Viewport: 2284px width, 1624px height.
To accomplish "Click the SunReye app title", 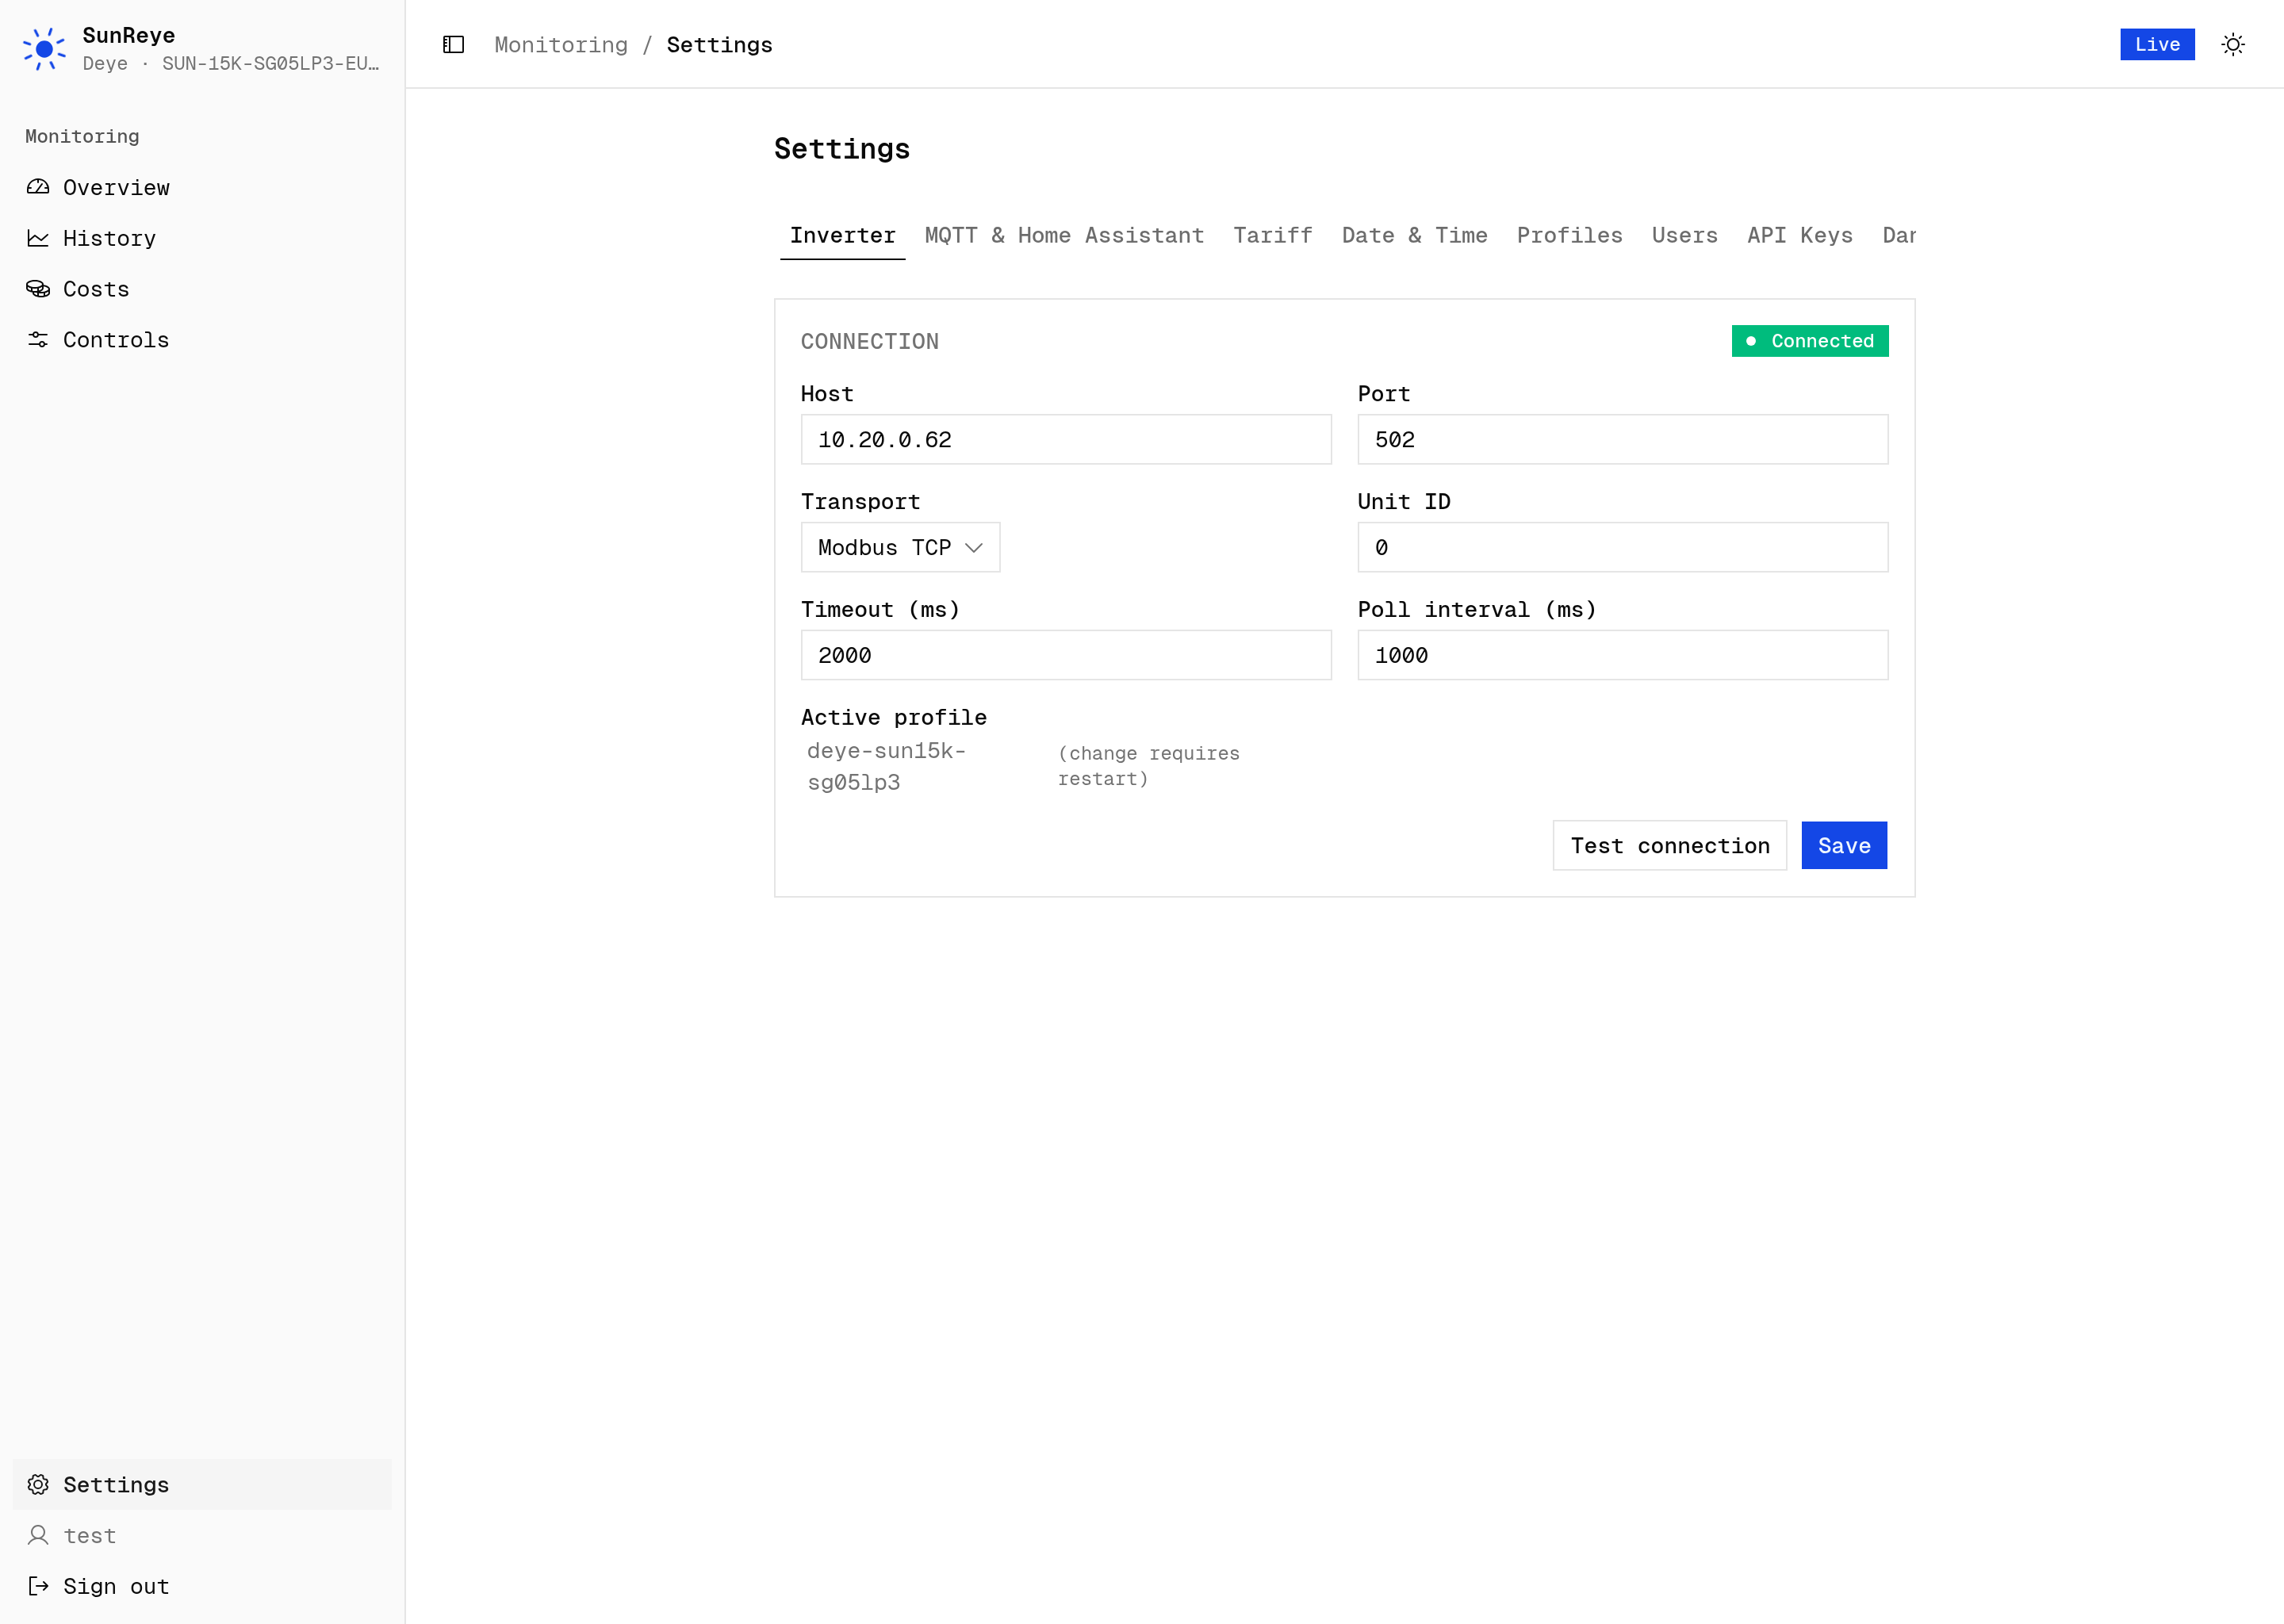I will point(129,35).
